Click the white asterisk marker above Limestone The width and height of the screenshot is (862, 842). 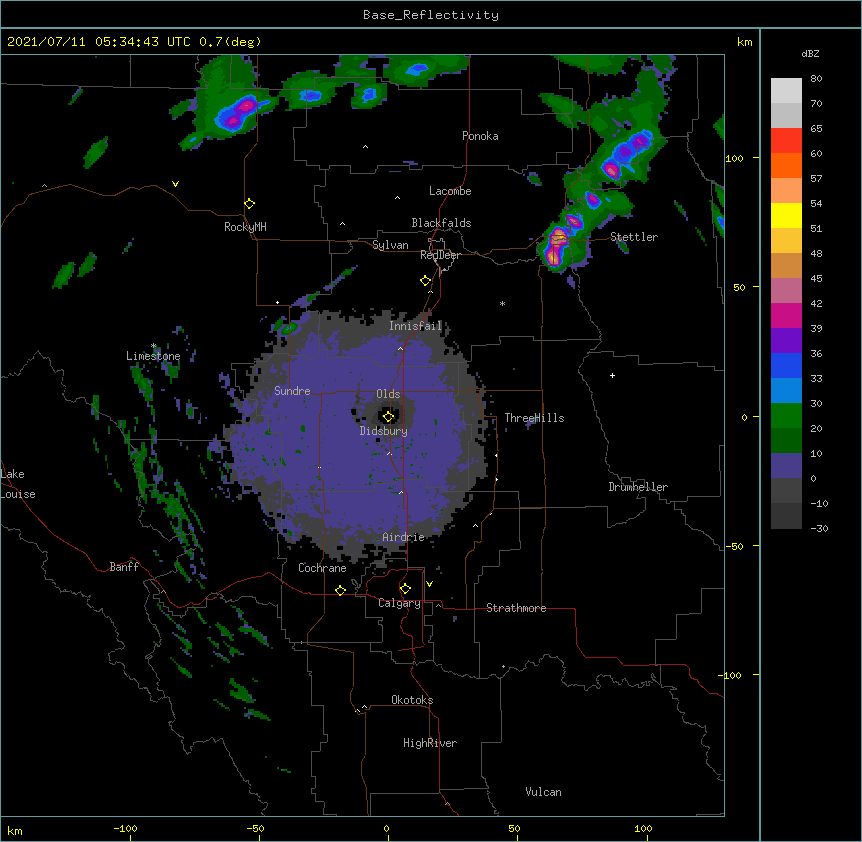click(153, 346)
